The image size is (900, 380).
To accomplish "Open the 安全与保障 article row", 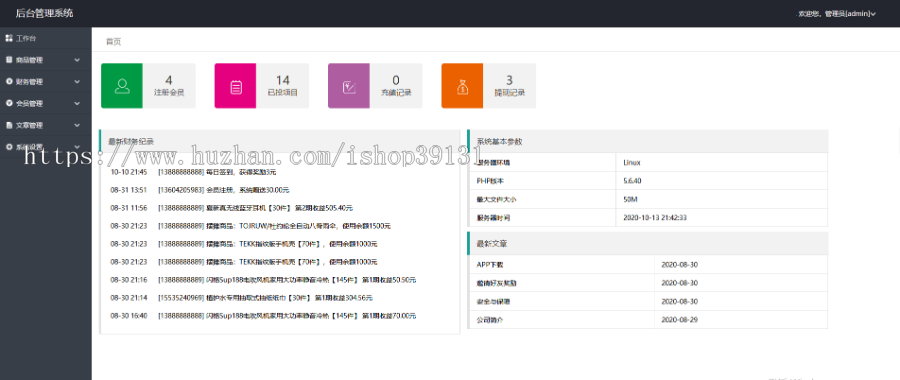I will tap(648, 301).
